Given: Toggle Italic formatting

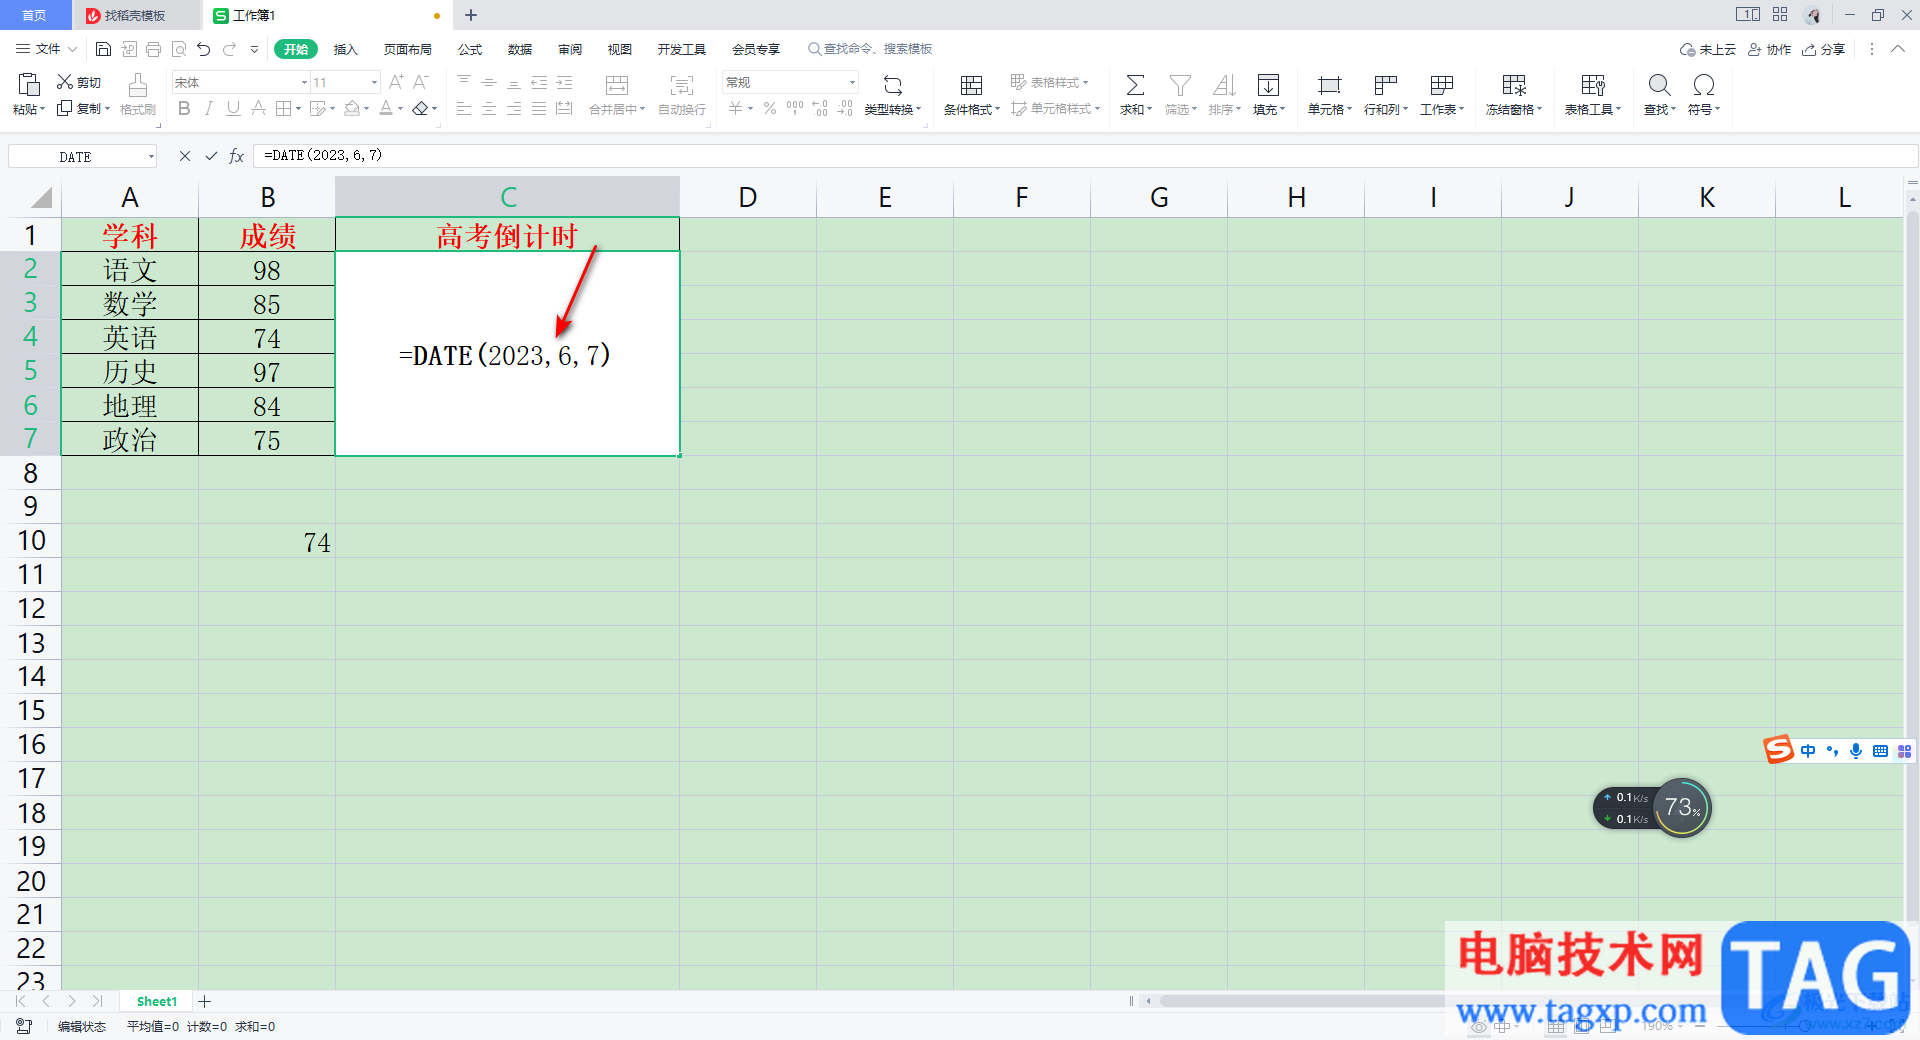Looking at the screenshot, I should click(x=208, y=108).
